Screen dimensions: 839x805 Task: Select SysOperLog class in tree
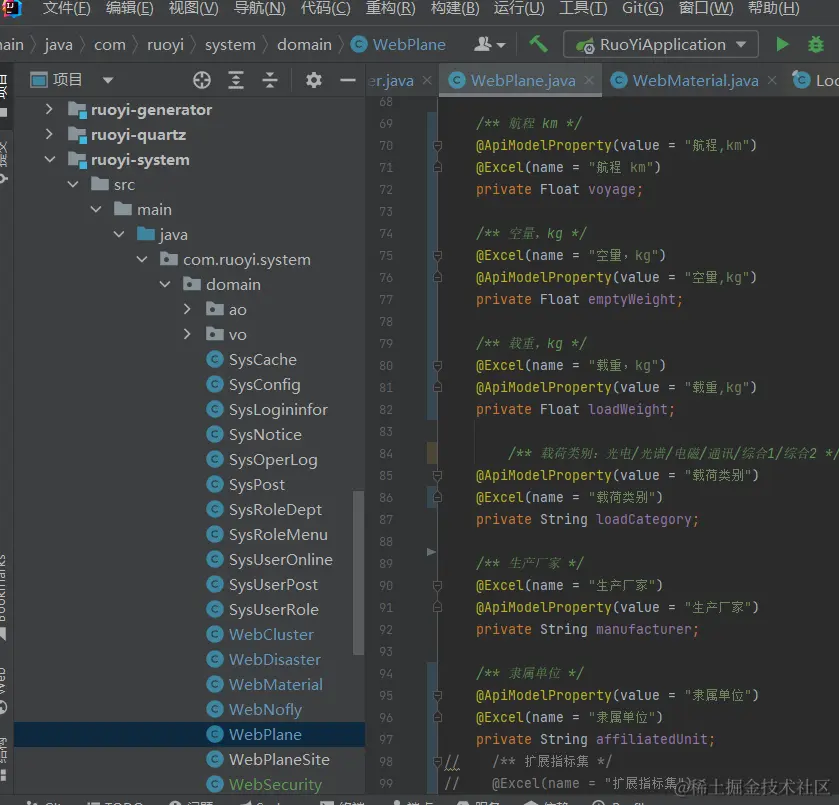(x=273, y=459)
